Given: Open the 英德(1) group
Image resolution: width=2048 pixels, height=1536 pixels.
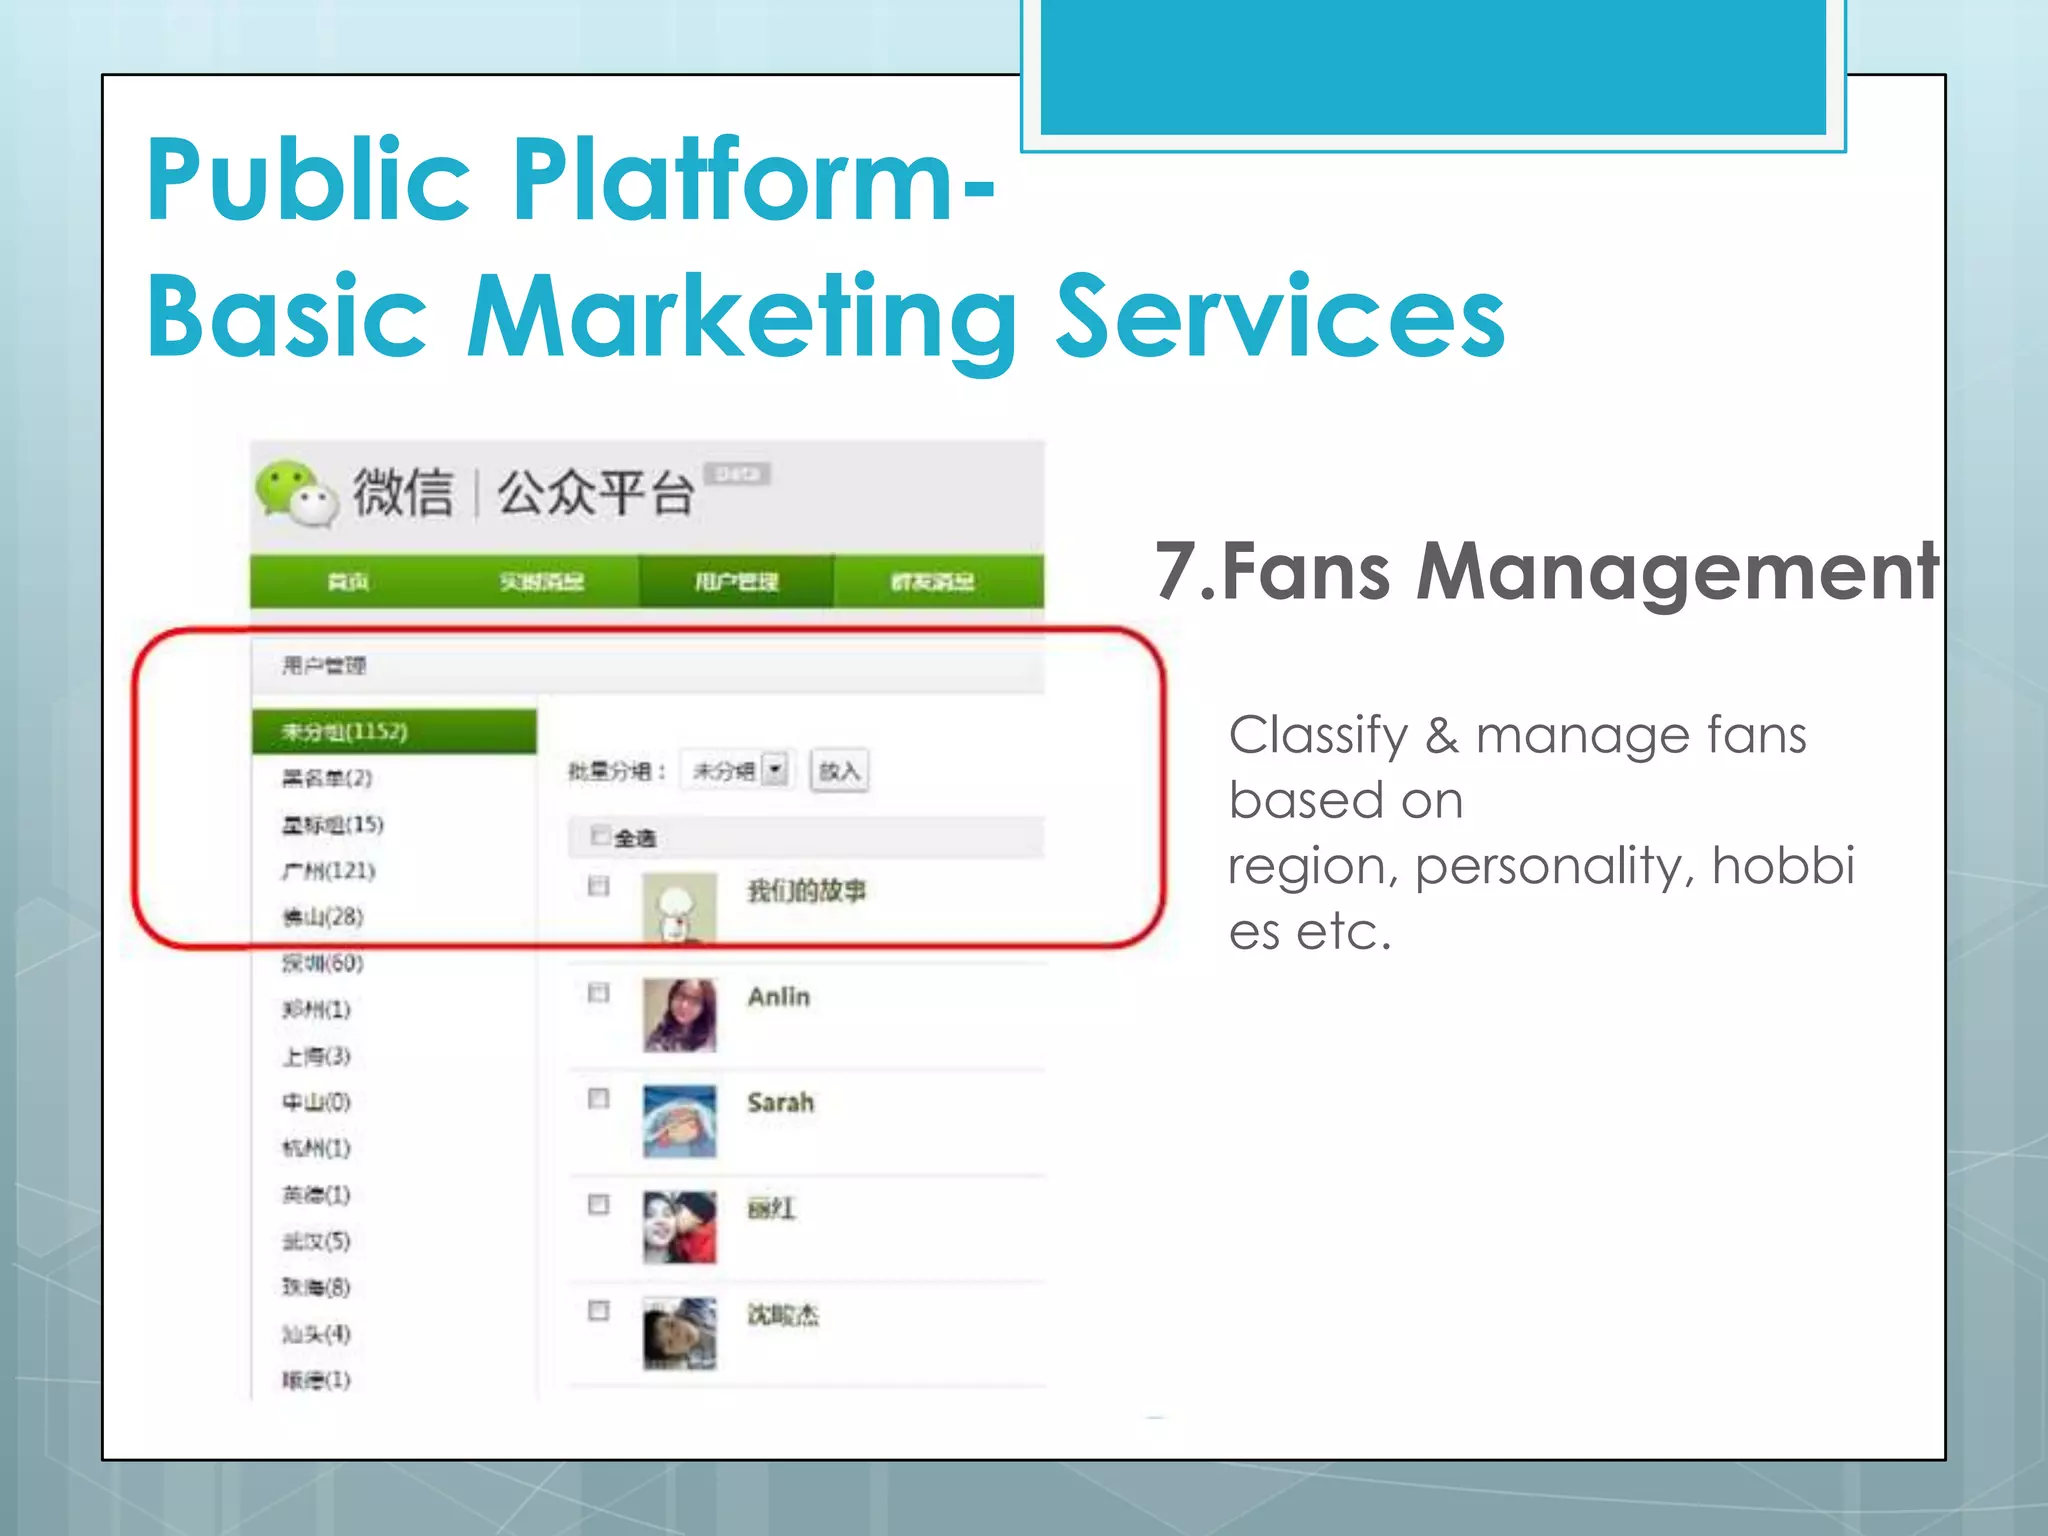Looking at the screenshot, I should tap(316, 1195).
